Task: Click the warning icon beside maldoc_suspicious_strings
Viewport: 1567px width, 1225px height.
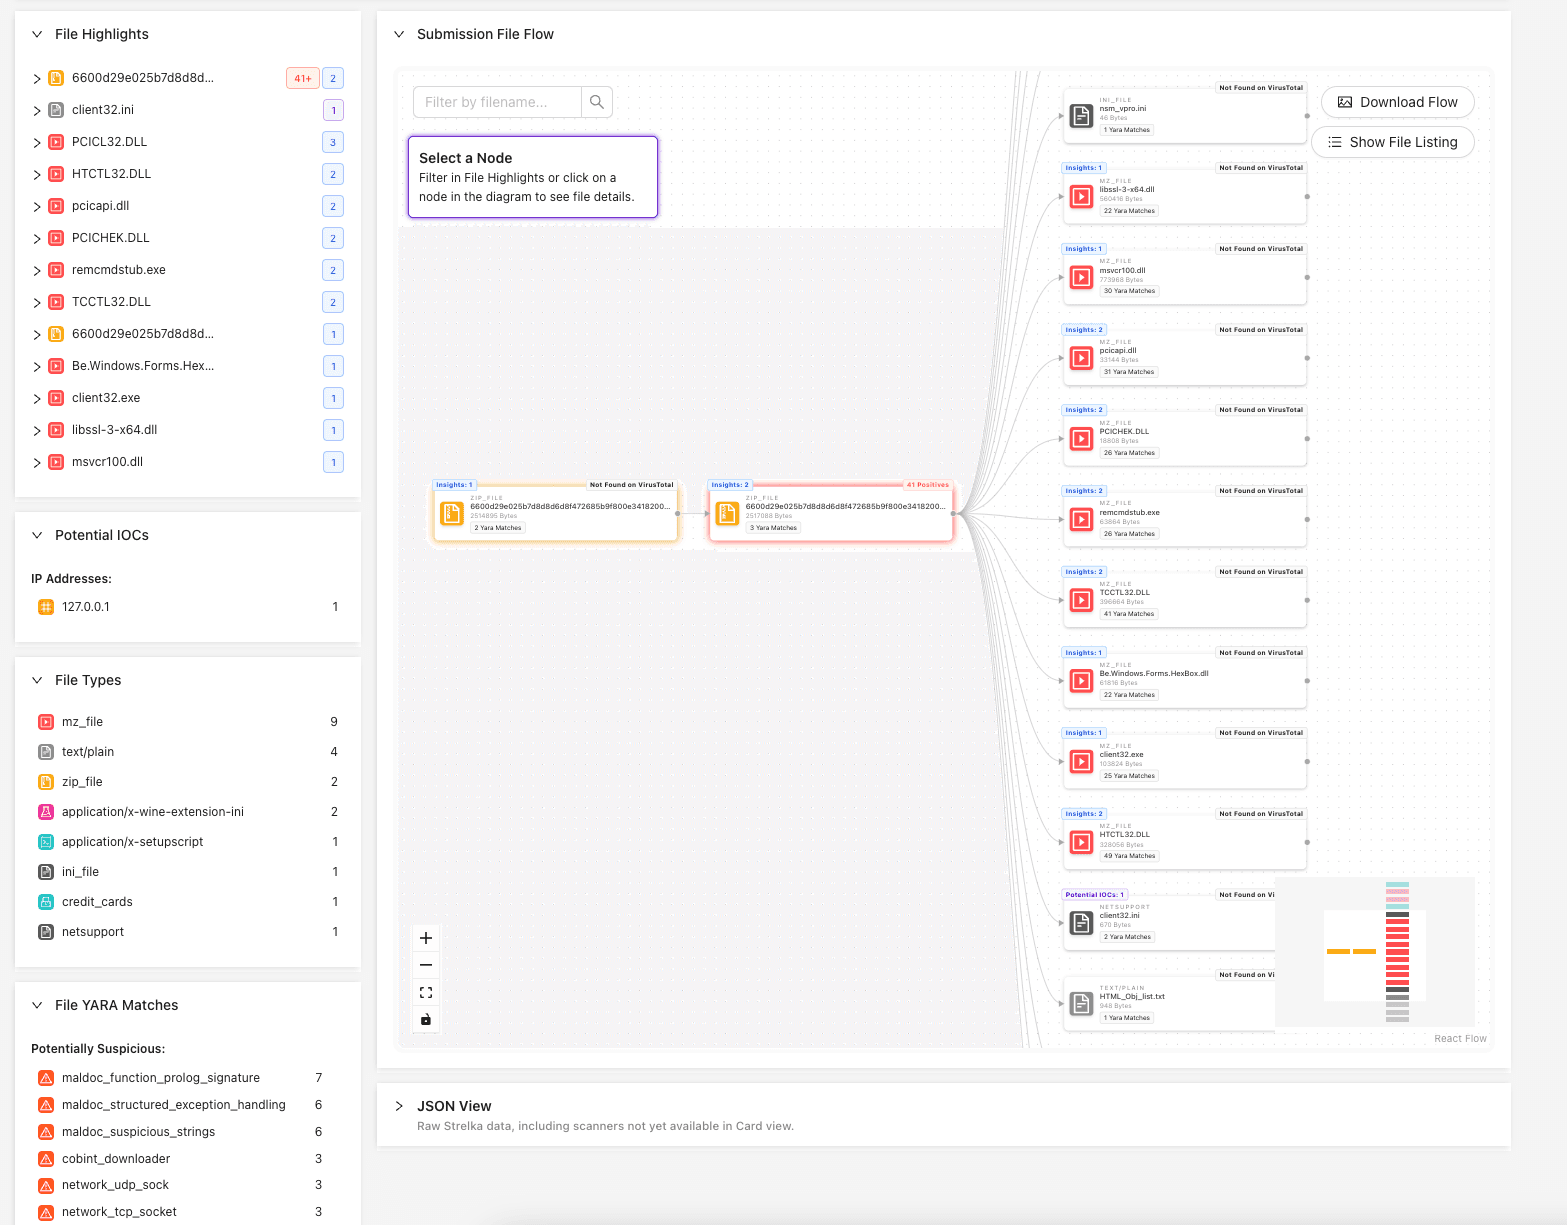Action: point(46,1131)
